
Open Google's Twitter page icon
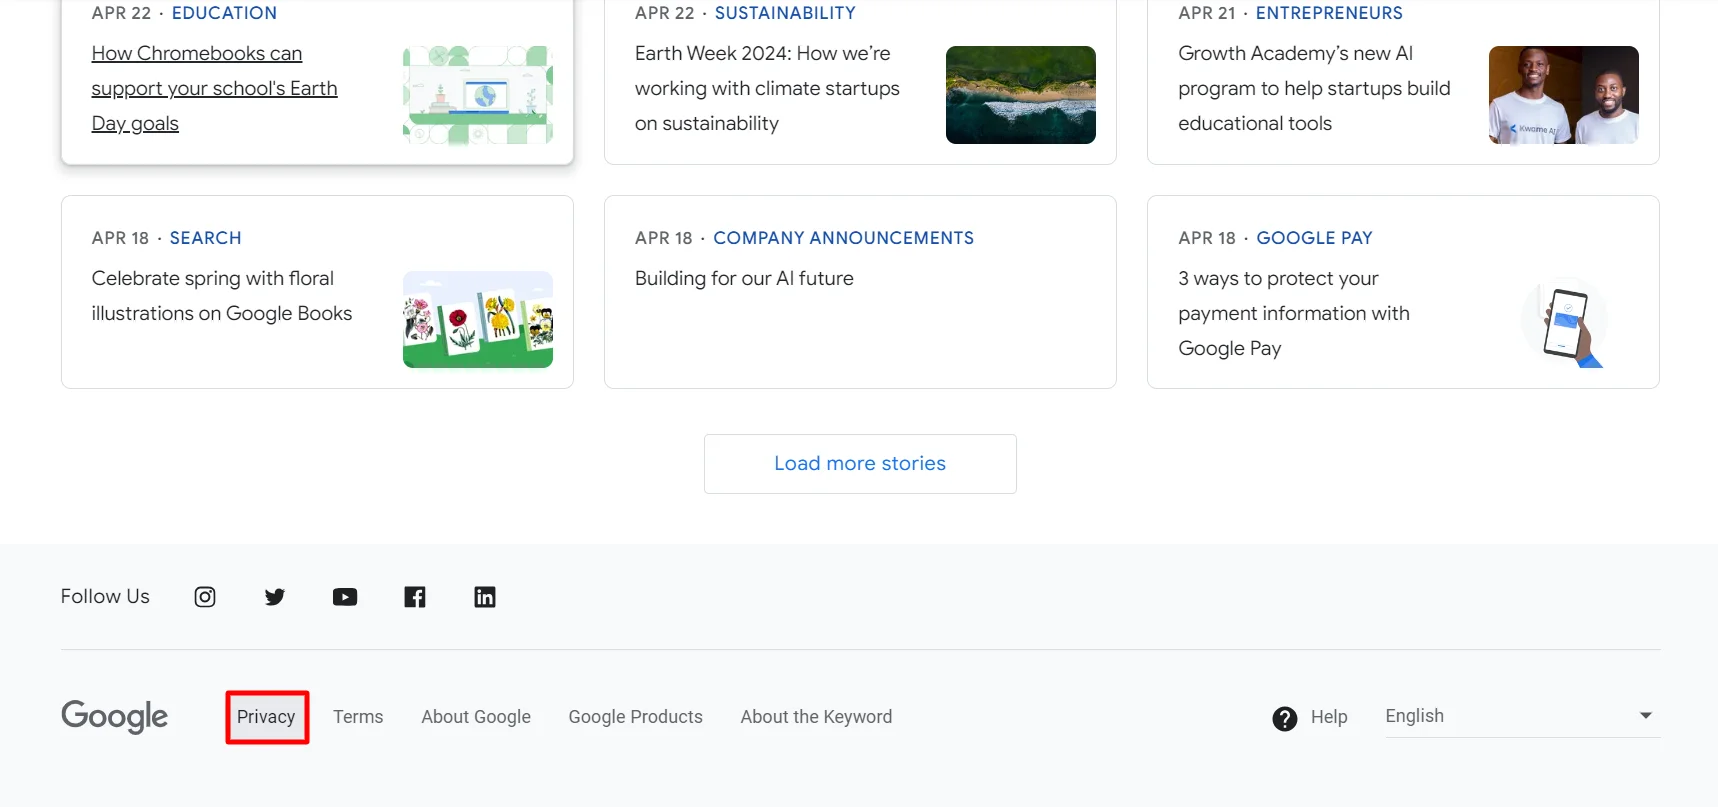(275, 597)
